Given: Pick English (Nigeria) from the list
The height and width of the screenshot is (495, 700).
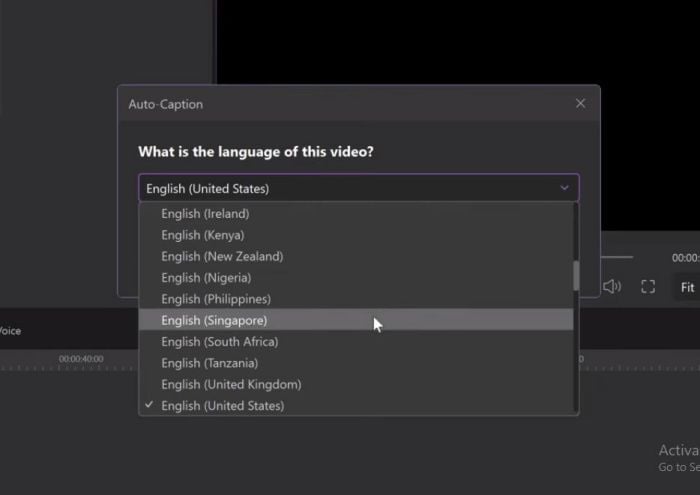Looking at the screenshot, I should pyautogui.click(x=206, y=278).
